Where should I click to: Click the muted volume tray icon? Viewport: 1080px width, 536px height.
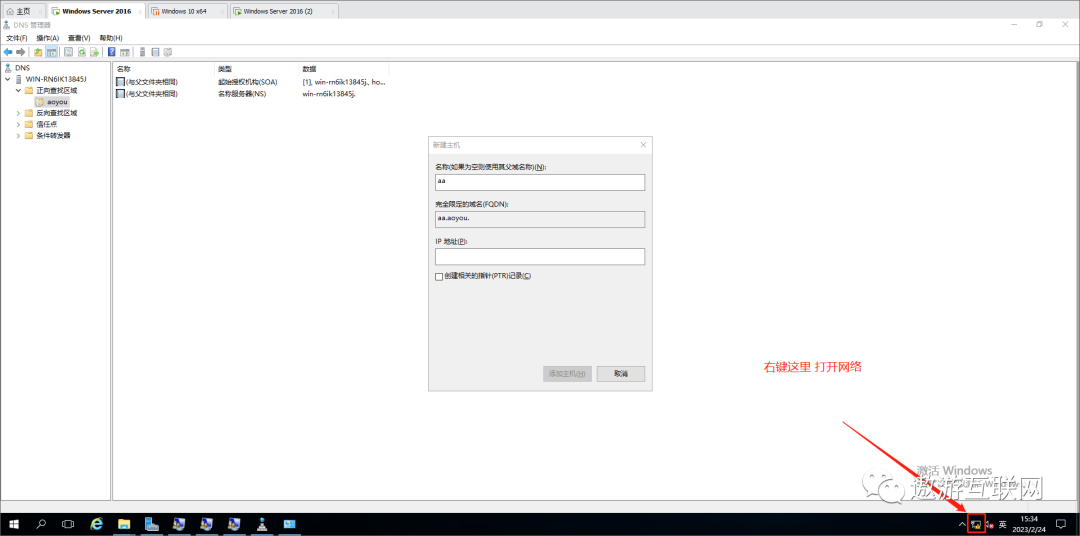[x=989, y=525]
